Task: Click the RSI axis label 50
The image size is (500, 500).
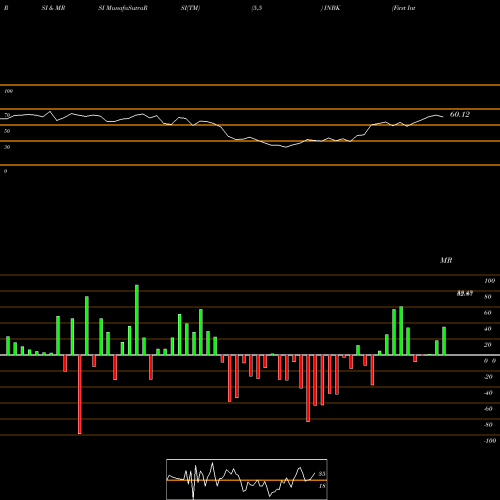Action: pos(7,131)
